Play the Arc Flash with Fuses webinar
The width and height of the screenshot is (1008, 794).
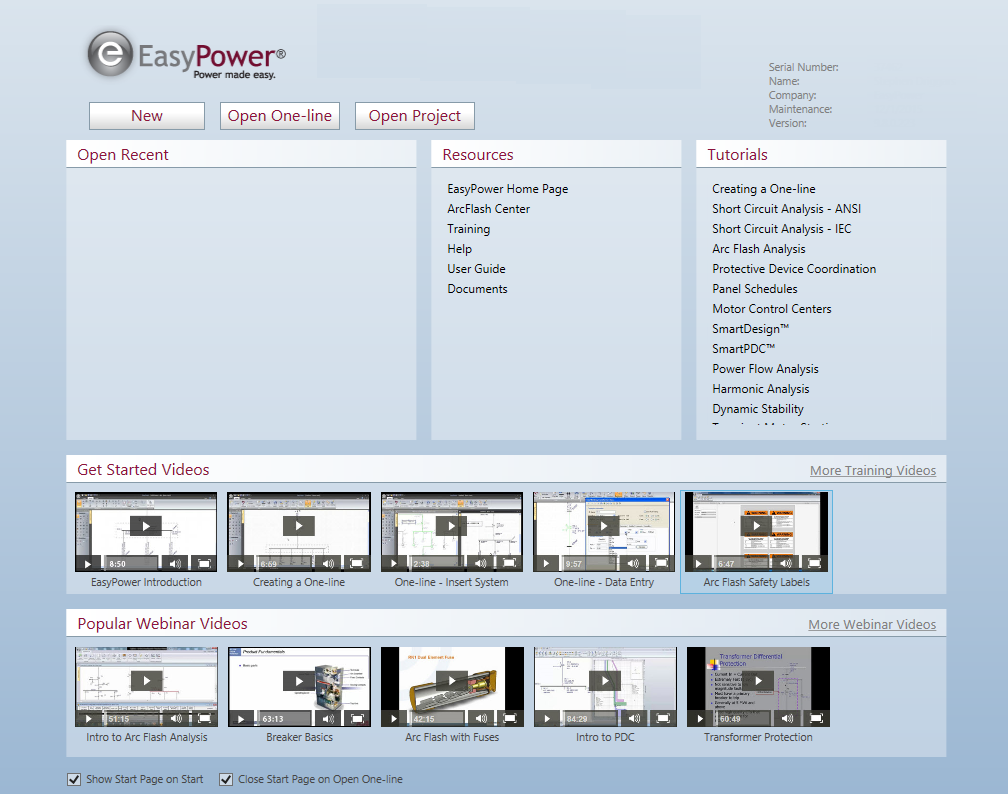coord(451,681)
